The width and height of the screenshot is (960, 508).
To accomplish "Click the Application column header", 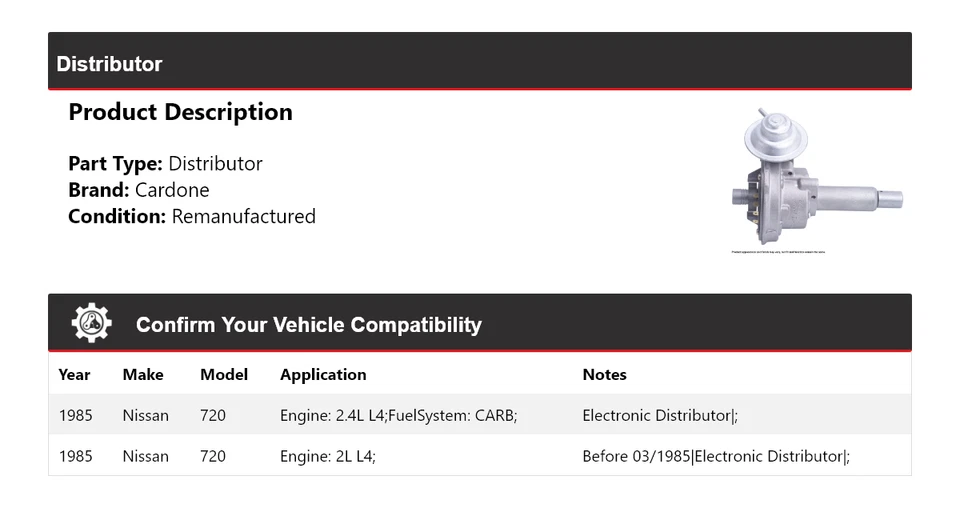I will 323,375.
